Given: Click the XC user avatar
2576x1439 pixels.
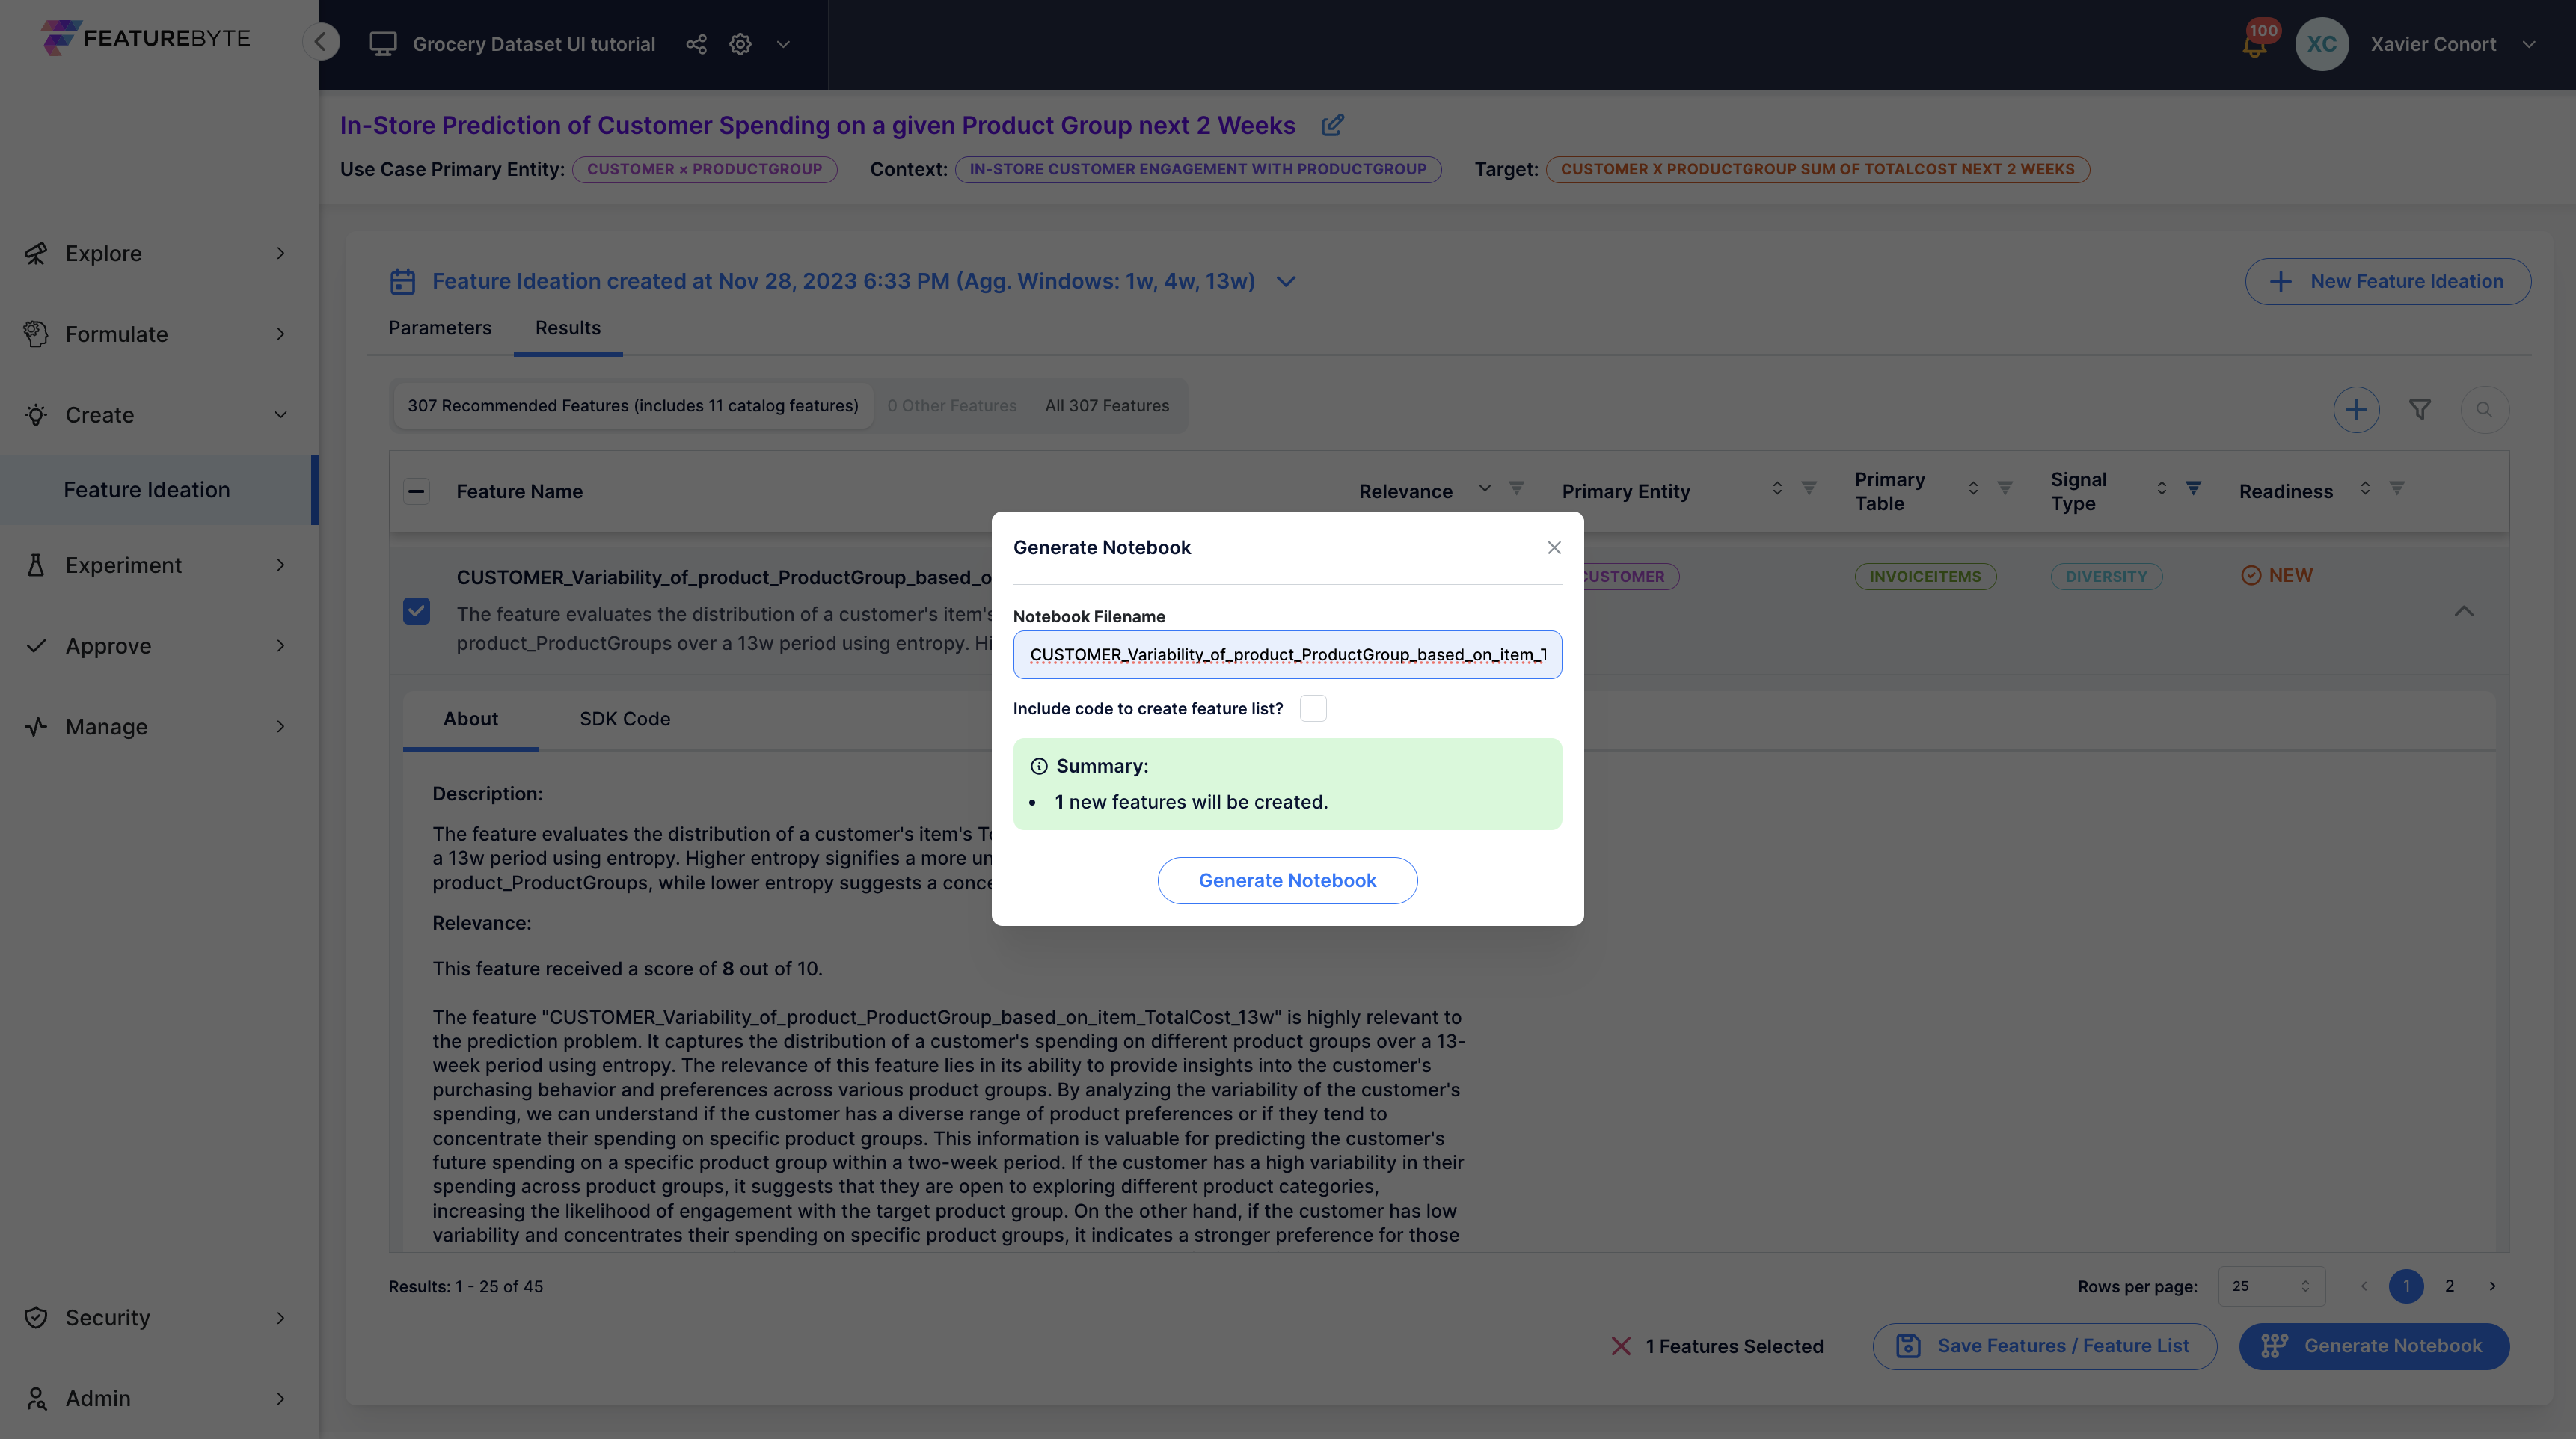Looking at the screenshot, I should pos(2321,44).
